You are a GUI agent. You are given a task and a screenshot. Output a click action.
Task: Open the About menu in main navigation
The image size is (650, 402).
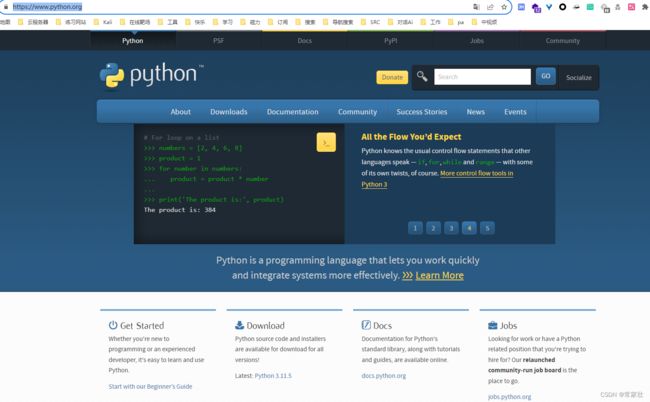click(x=181, y=111)
